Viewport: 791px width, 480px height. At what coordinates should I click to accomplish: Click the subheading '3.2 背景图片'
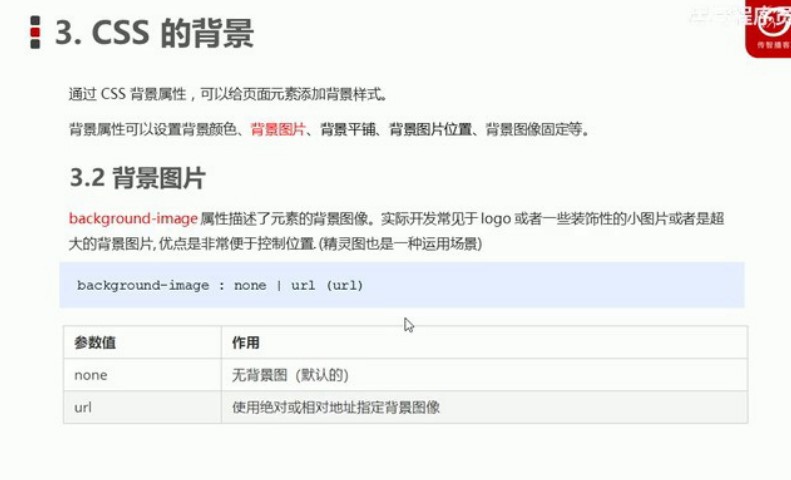tap(137, 178)
